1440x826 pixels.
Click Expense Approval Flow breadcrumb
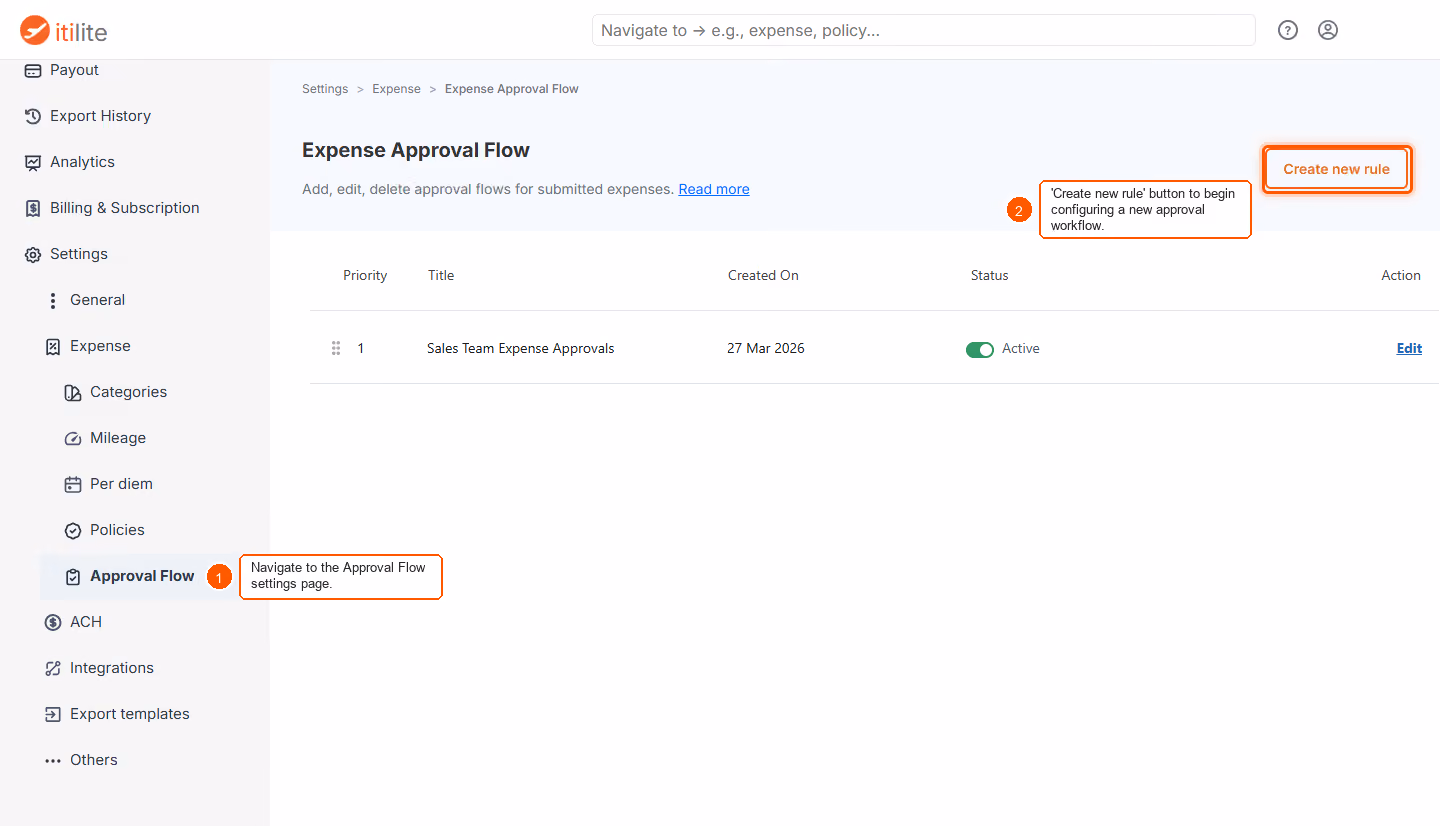tap(512, 89)
